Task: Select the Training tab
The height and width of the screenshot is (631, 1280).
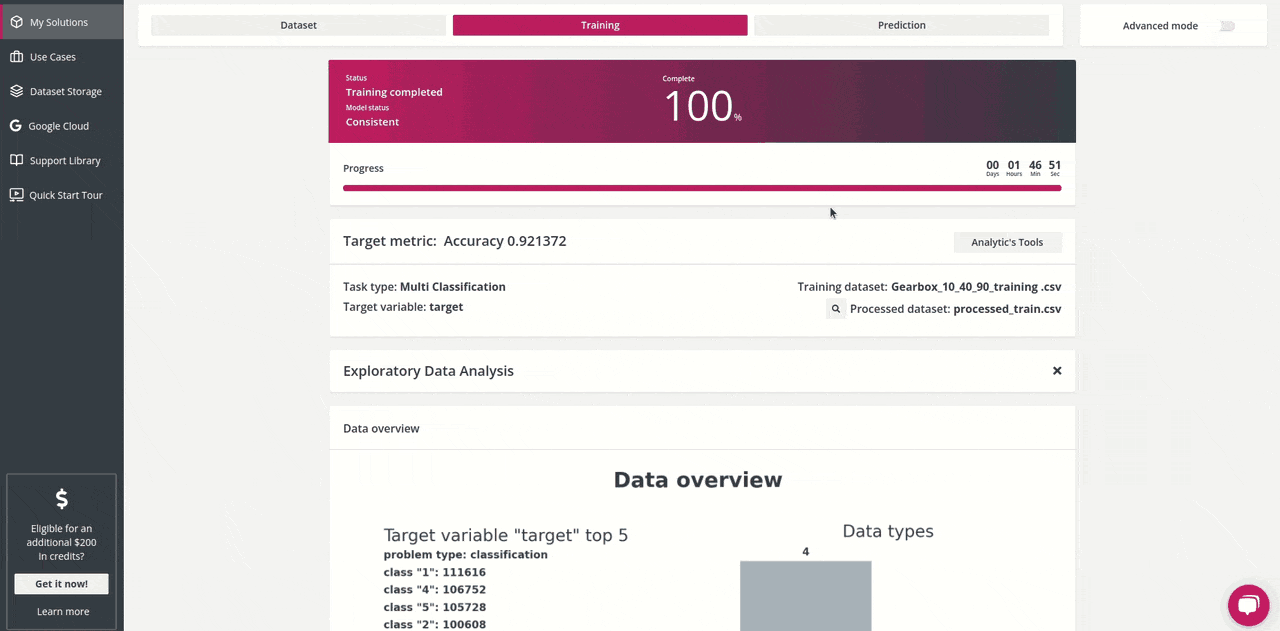Action: (600, 25)
